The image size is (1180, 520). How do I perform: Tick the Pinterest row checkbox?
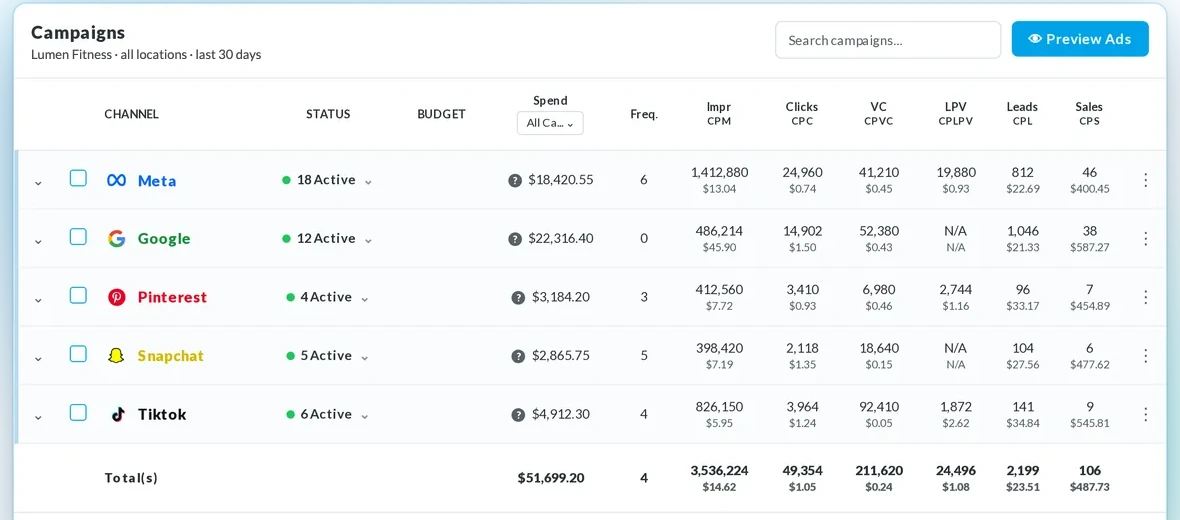[78, 296]
